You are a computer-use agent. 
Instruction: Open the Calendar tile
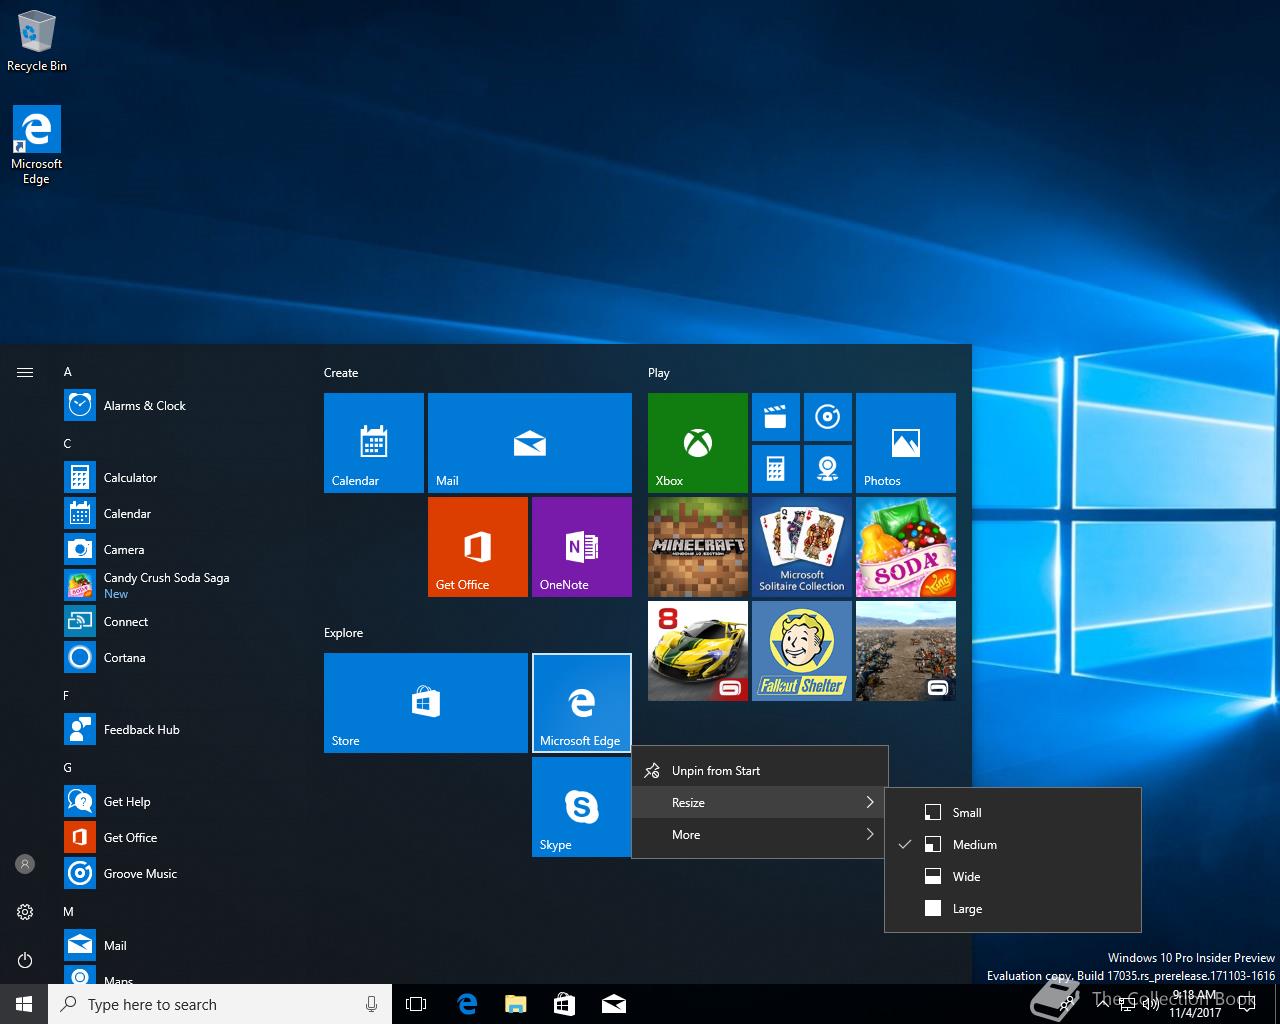tap(374, 443)
